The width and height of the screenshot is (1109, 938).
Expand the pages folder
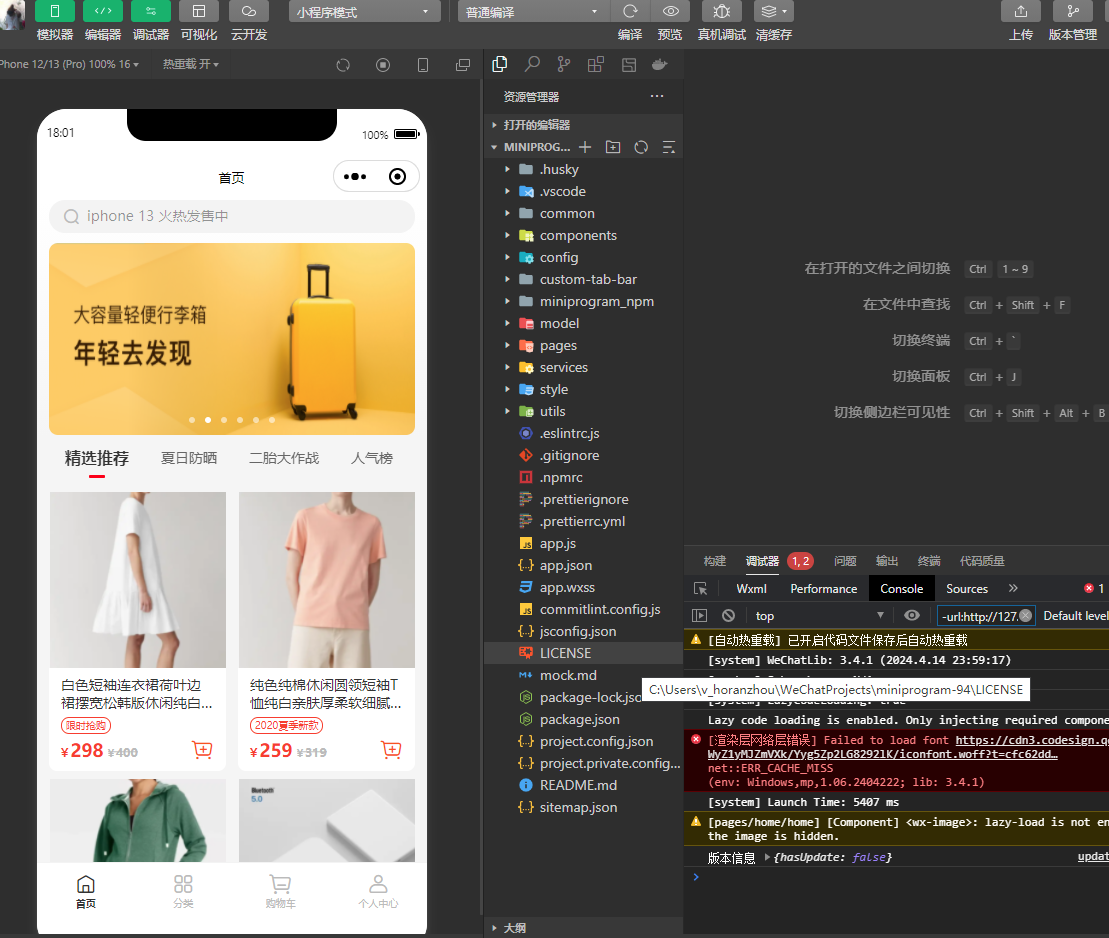[x=583, y=346]
